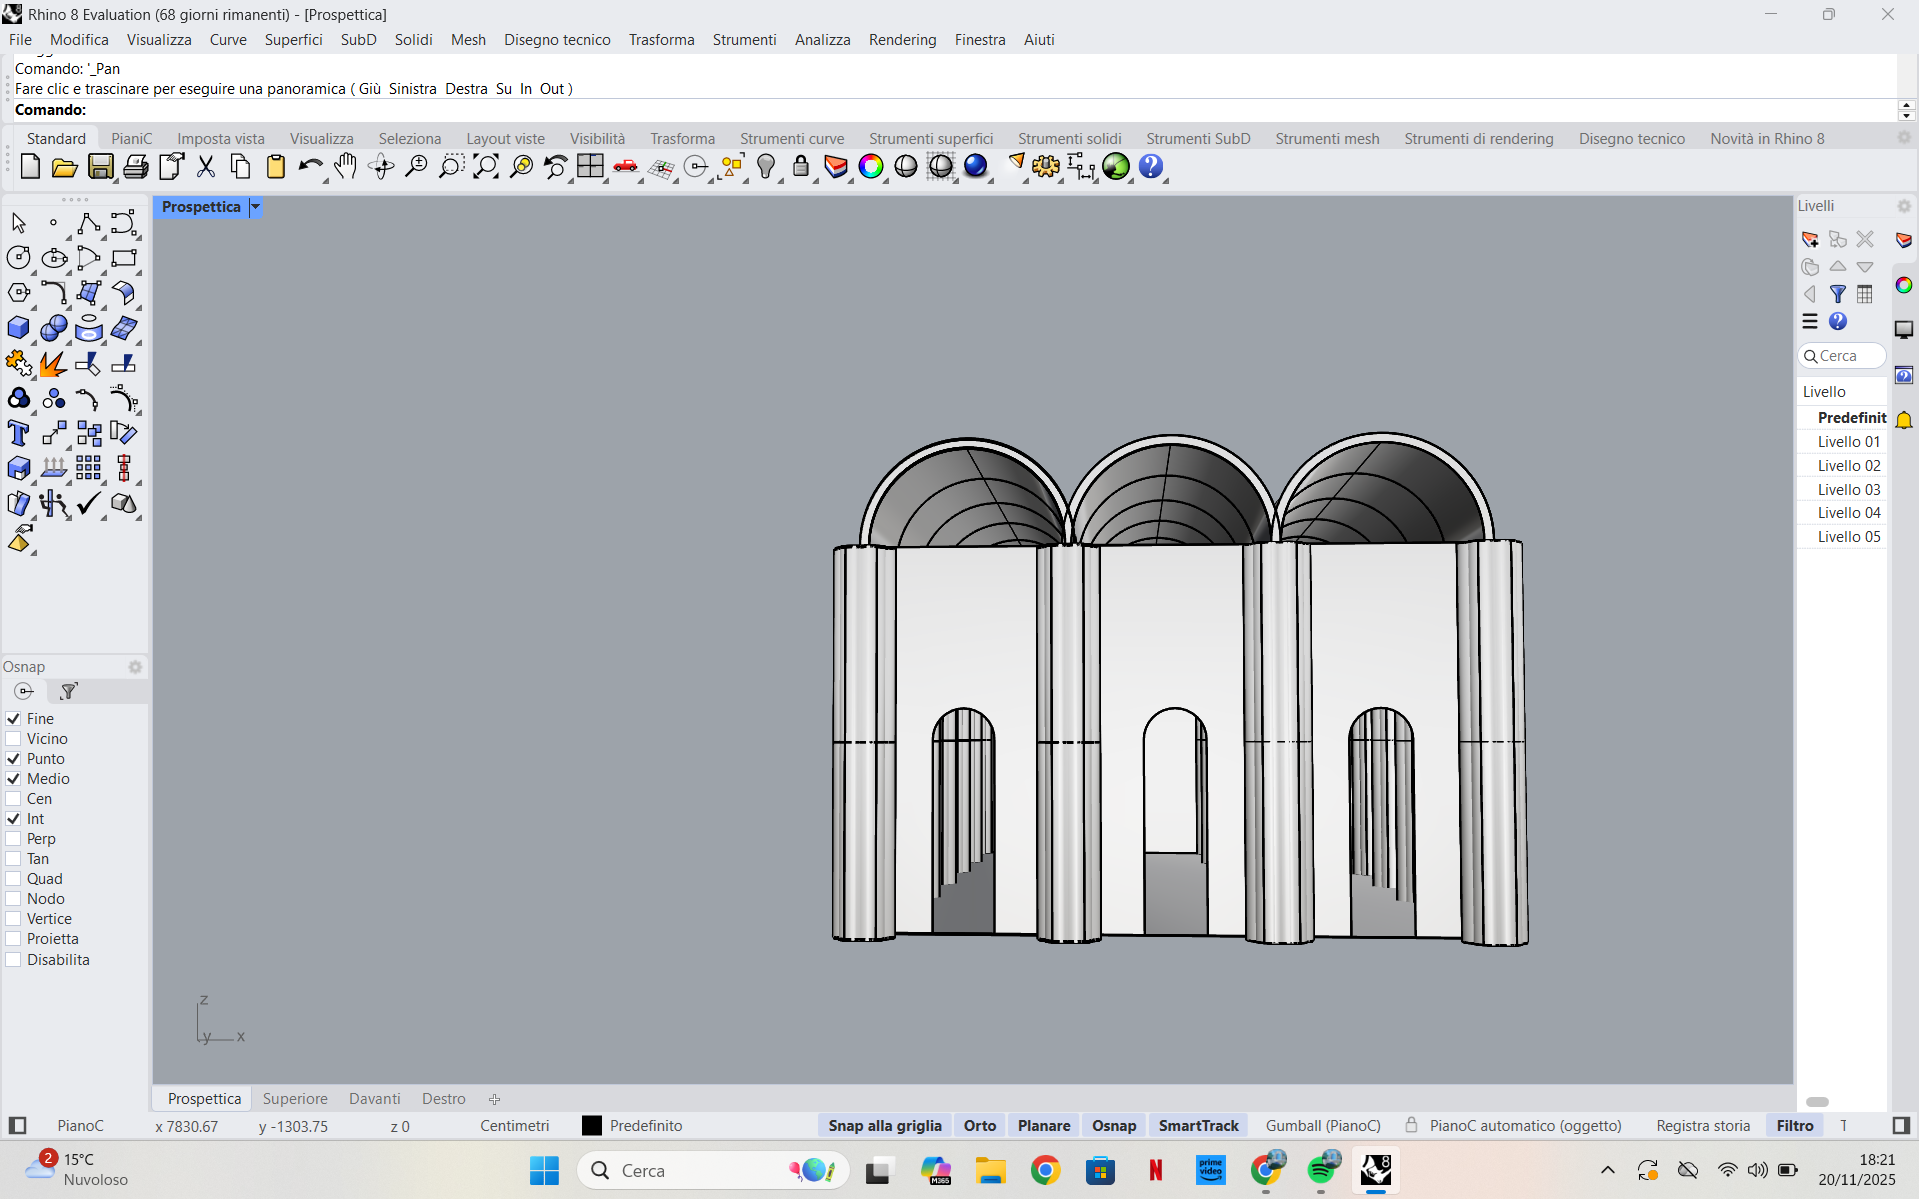Select the arrow selection tool
This screenshot has width=1919, height=1199.
[17, 222]
